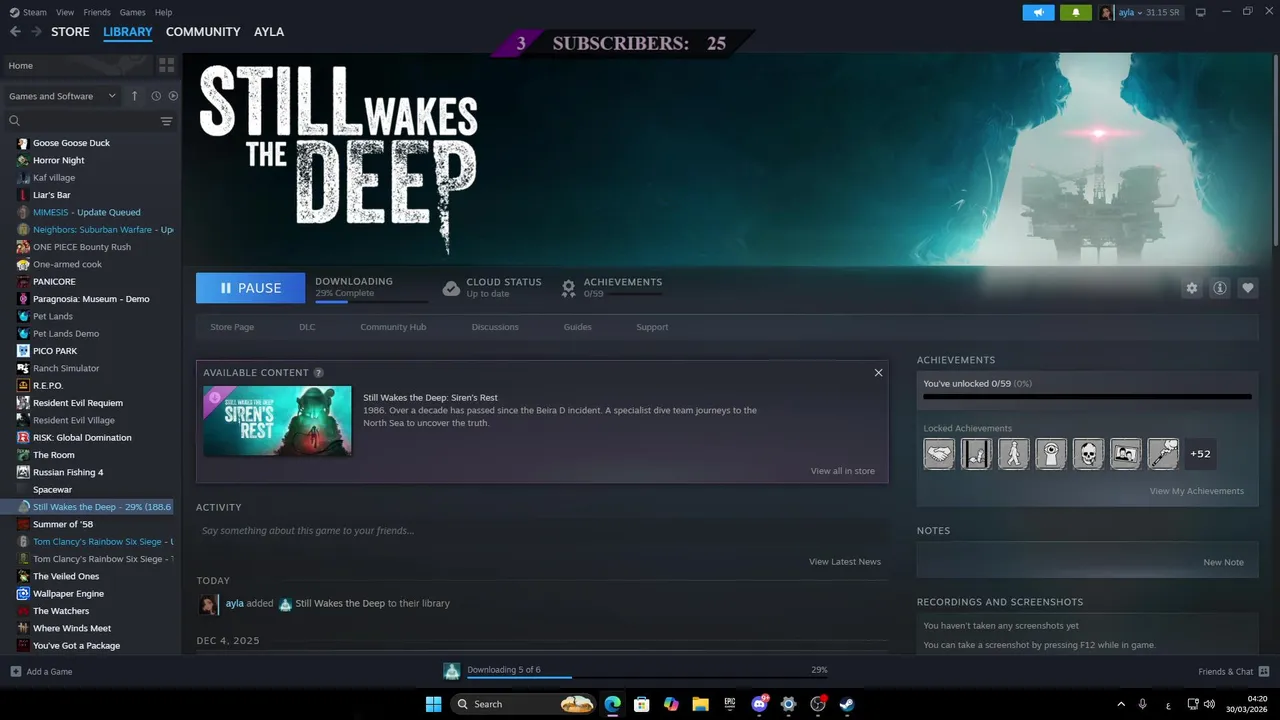Click View all in store link

843,471
